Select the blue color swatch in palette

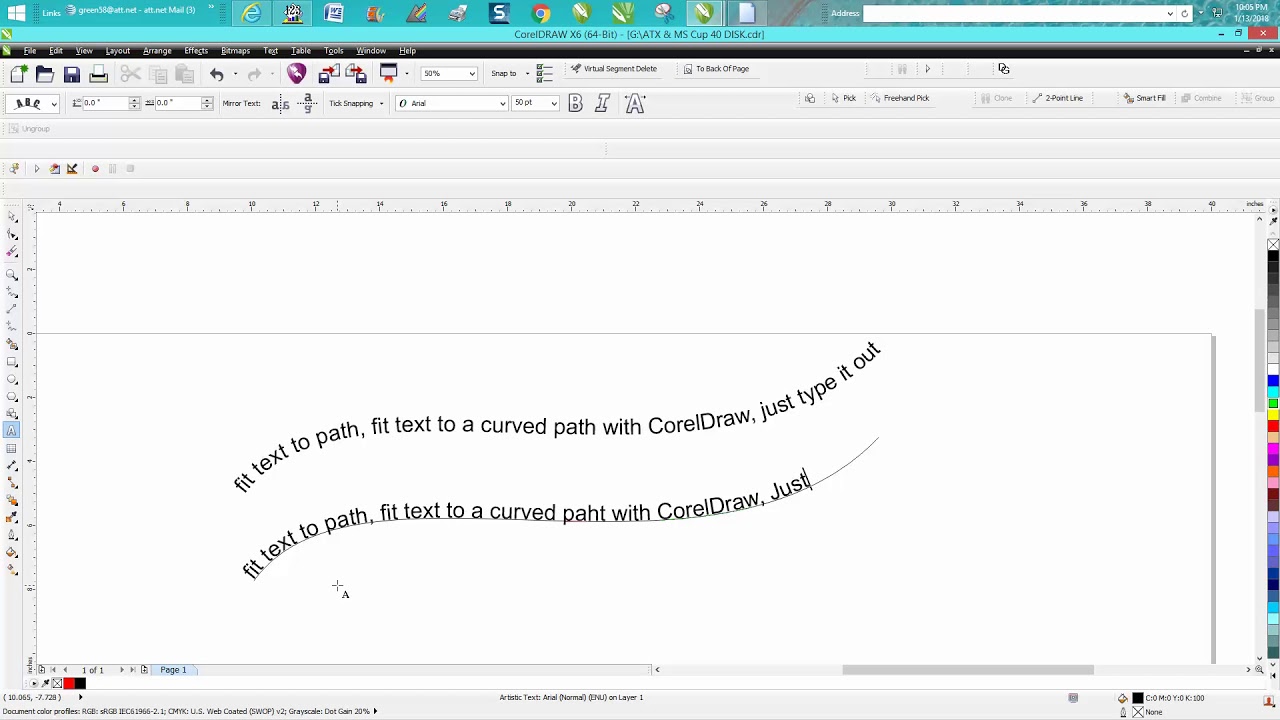[x=1273, y=381]
